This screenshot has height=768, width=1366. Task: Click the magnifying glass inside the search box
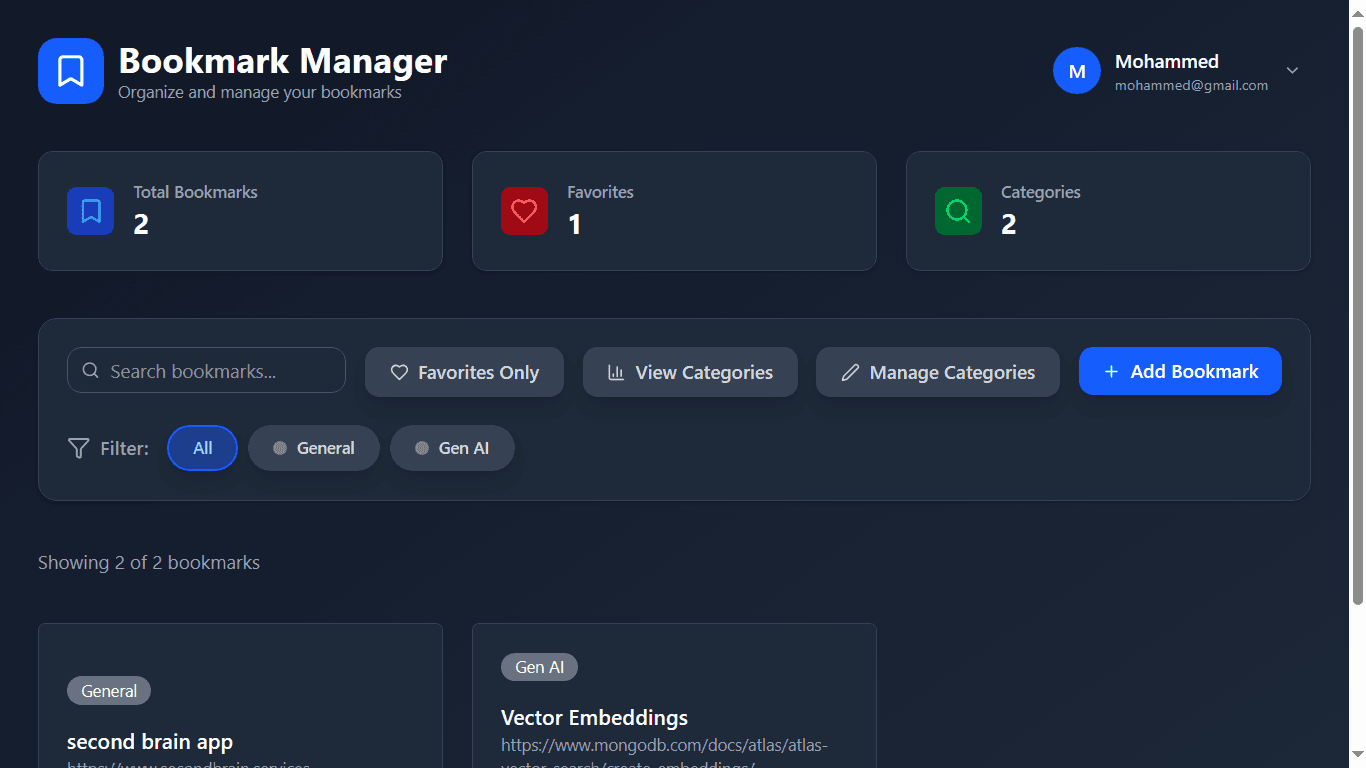91,370
